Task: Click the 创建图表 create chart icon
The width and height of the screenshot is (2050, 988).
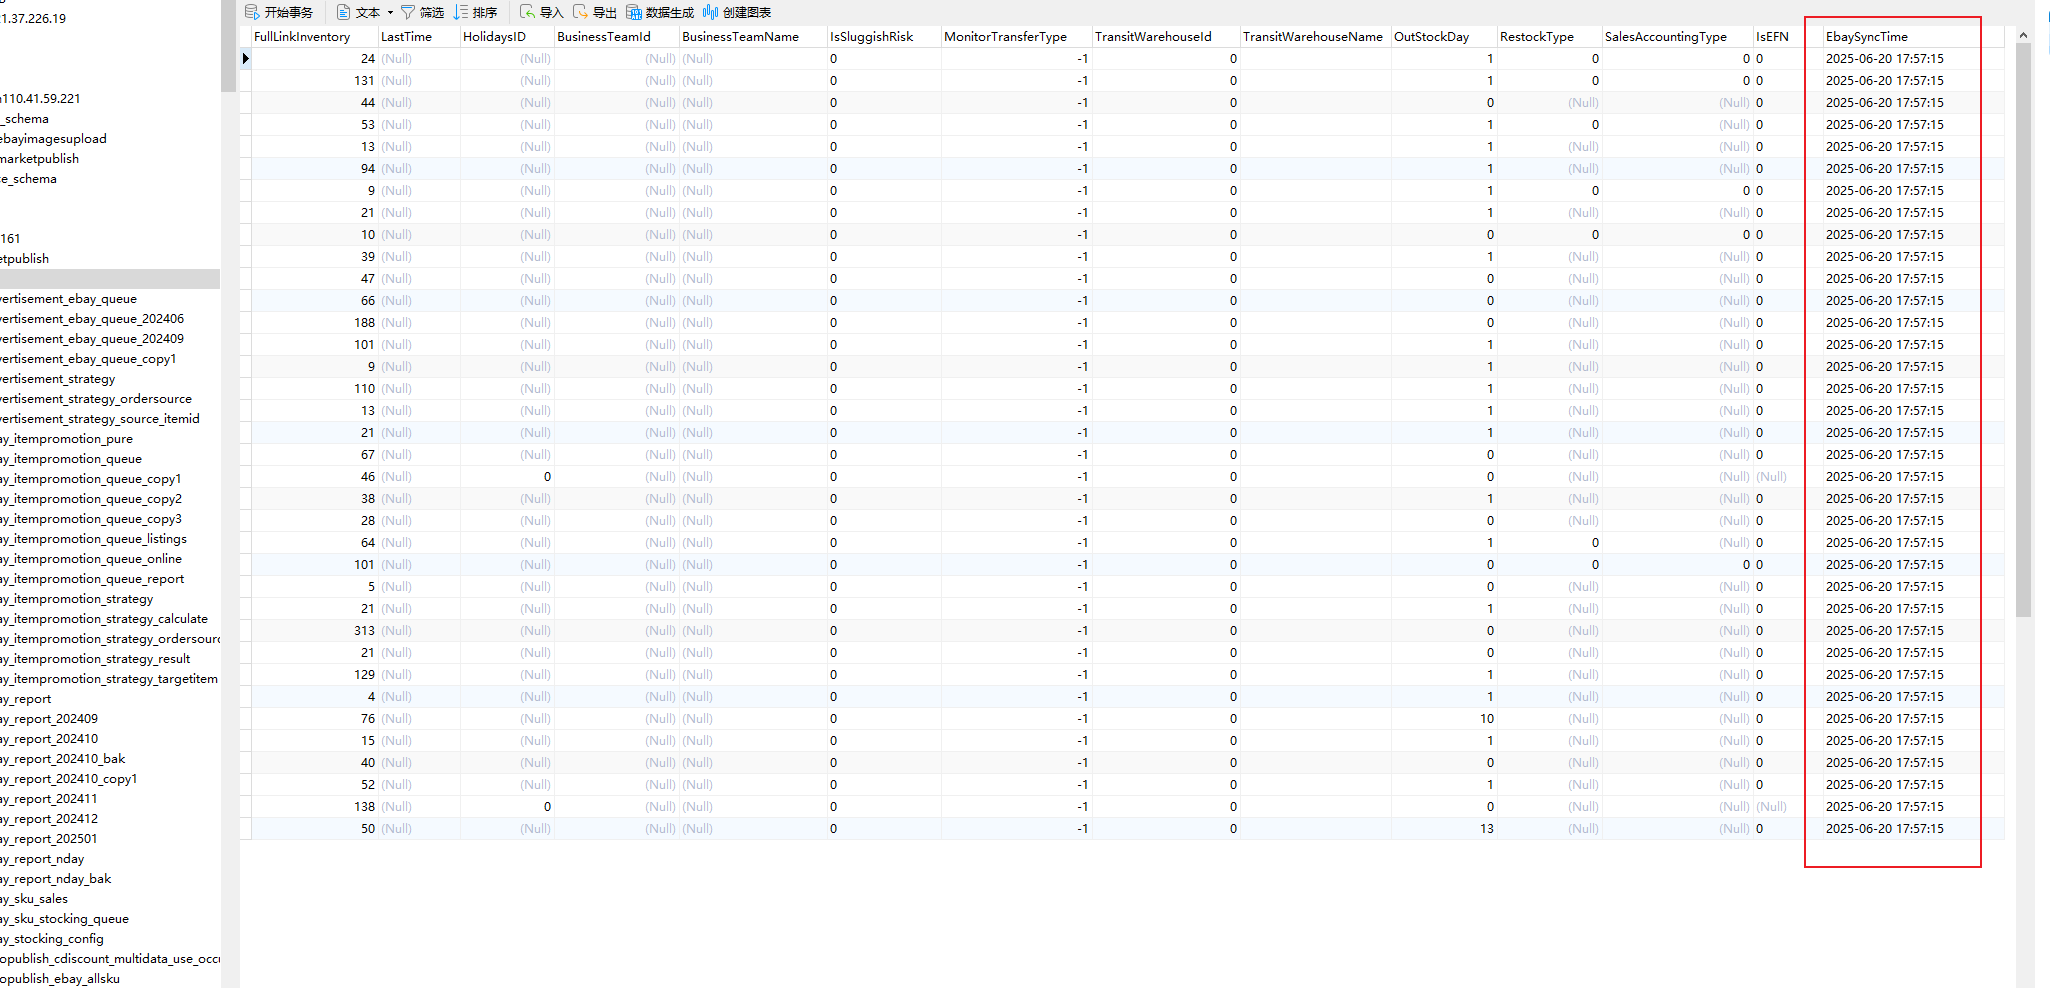Action: 710,12
